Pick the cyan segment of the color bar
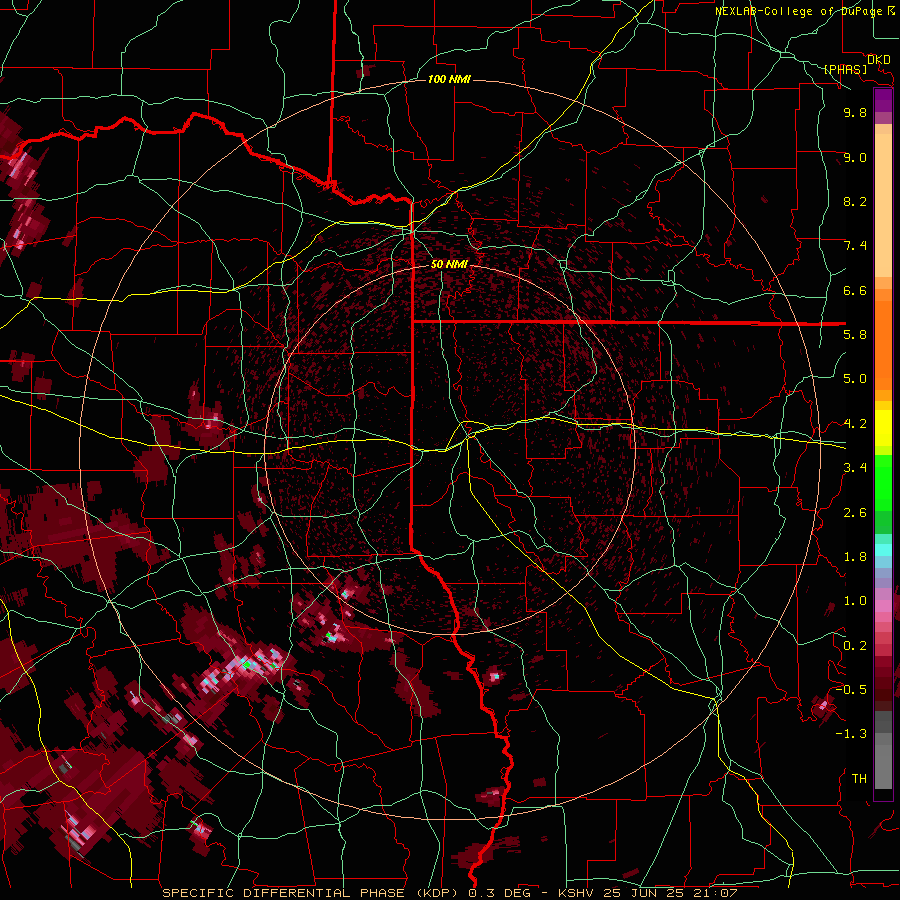The height and width of the screenshot is (900, 900). coord(883,550)
